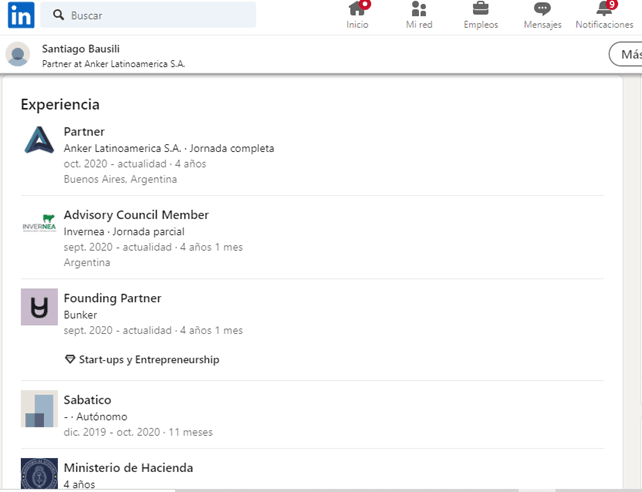Open Mensajes chat bubble icon

(543, 9)
